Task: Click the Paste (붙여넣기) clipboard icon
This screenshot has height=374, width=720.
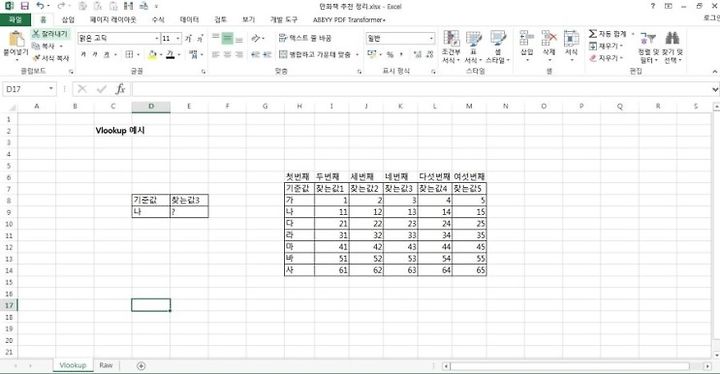Action: pyautogui.click(x=16, y=40)
